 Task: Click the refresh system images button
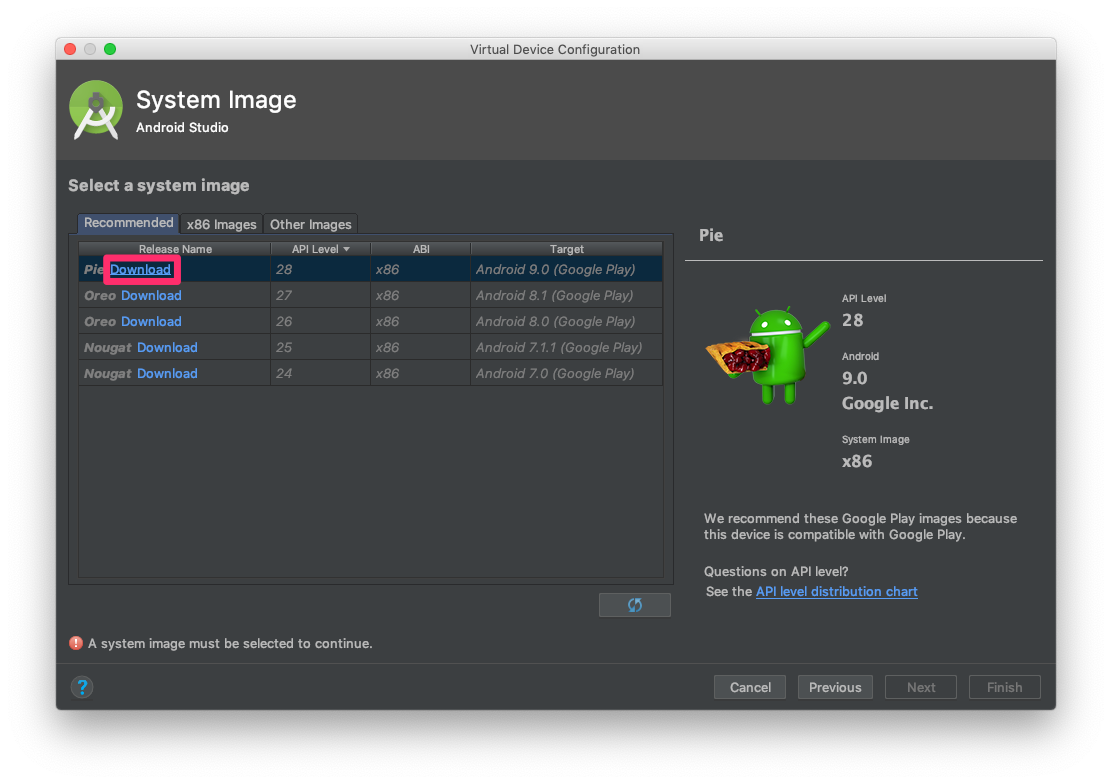click(634, 604)
